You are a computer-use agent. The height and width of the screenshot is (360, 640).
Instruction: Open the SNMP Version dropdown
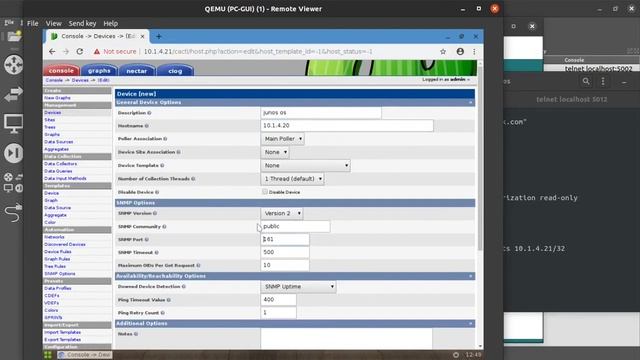point(282,213)
